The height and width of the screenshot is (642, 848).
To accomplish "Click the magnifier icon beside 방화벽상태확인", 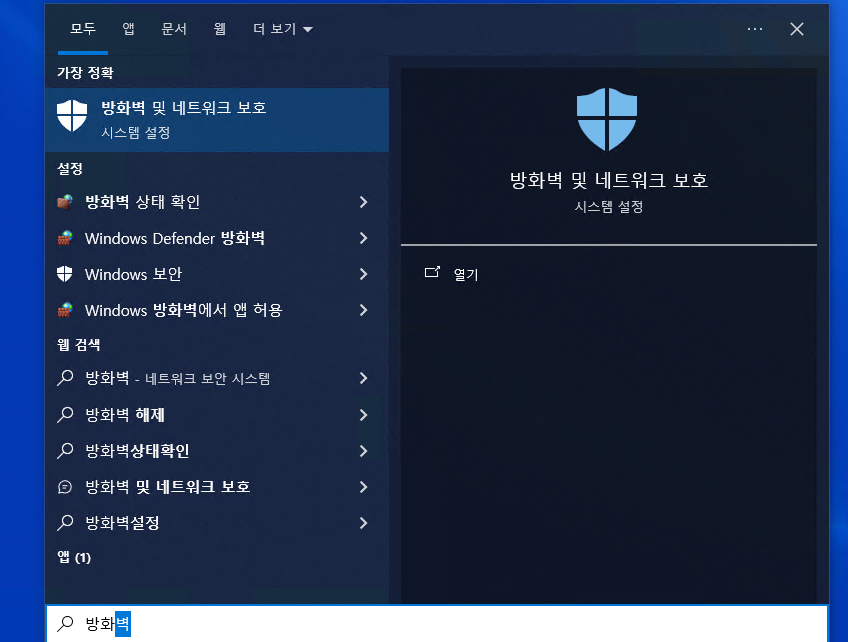I will (x=65, y=451).
